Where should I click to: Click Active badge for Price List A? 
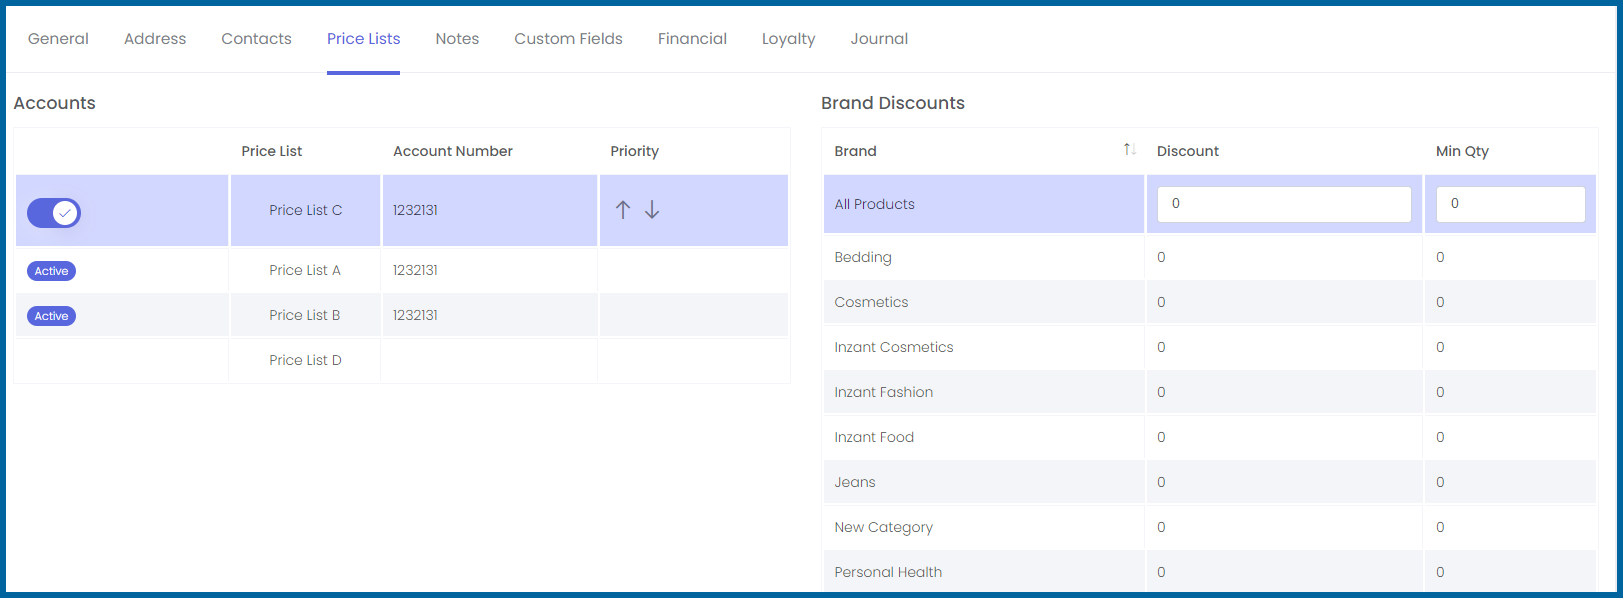[x=52, y=271]
